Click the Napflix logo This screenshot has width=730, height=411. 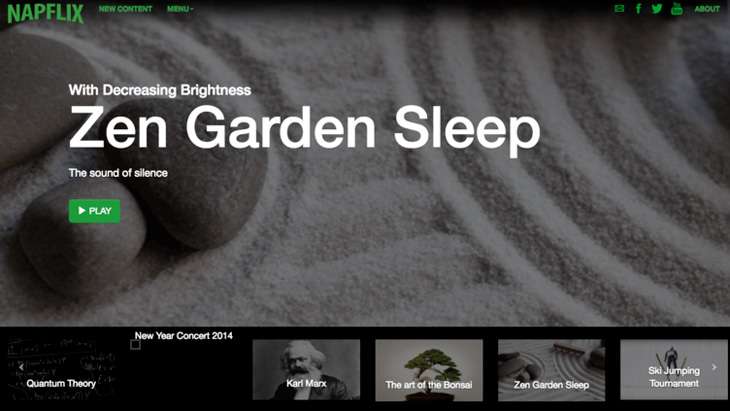click(45, 13)
